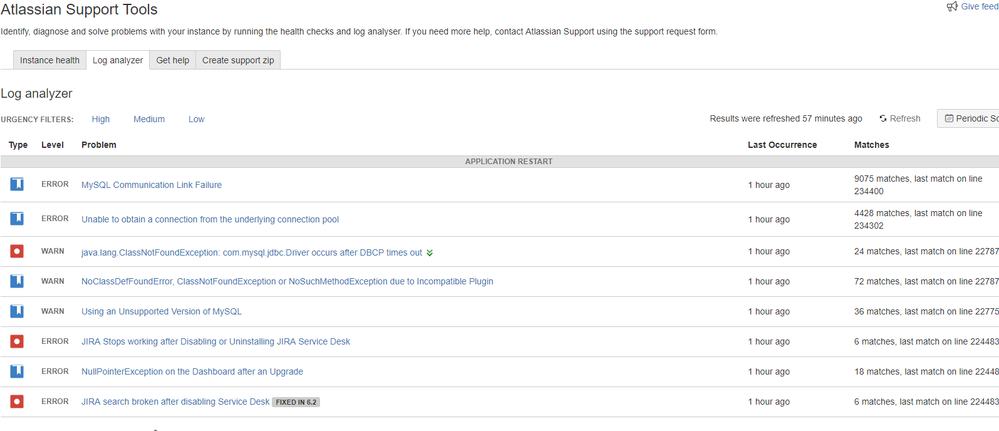Click the Type column header

tap(18, 145)
